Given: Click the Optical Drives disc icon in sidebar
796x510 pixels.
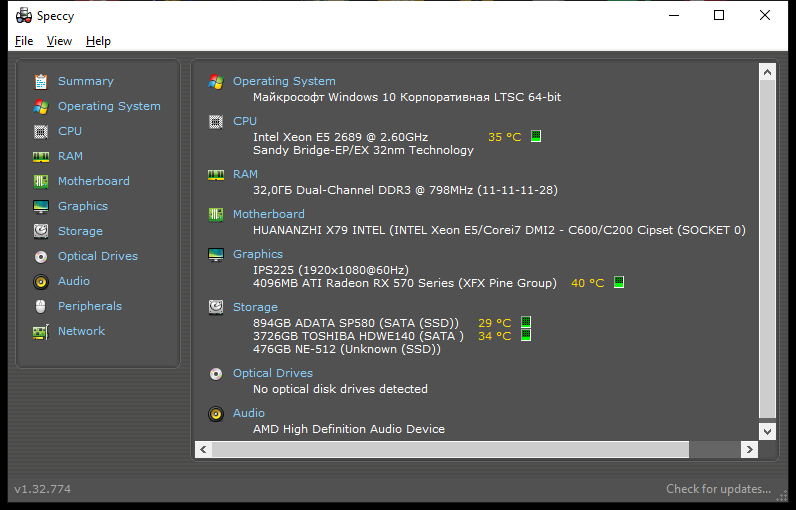Looking at the screenshot, I should 41,256.
